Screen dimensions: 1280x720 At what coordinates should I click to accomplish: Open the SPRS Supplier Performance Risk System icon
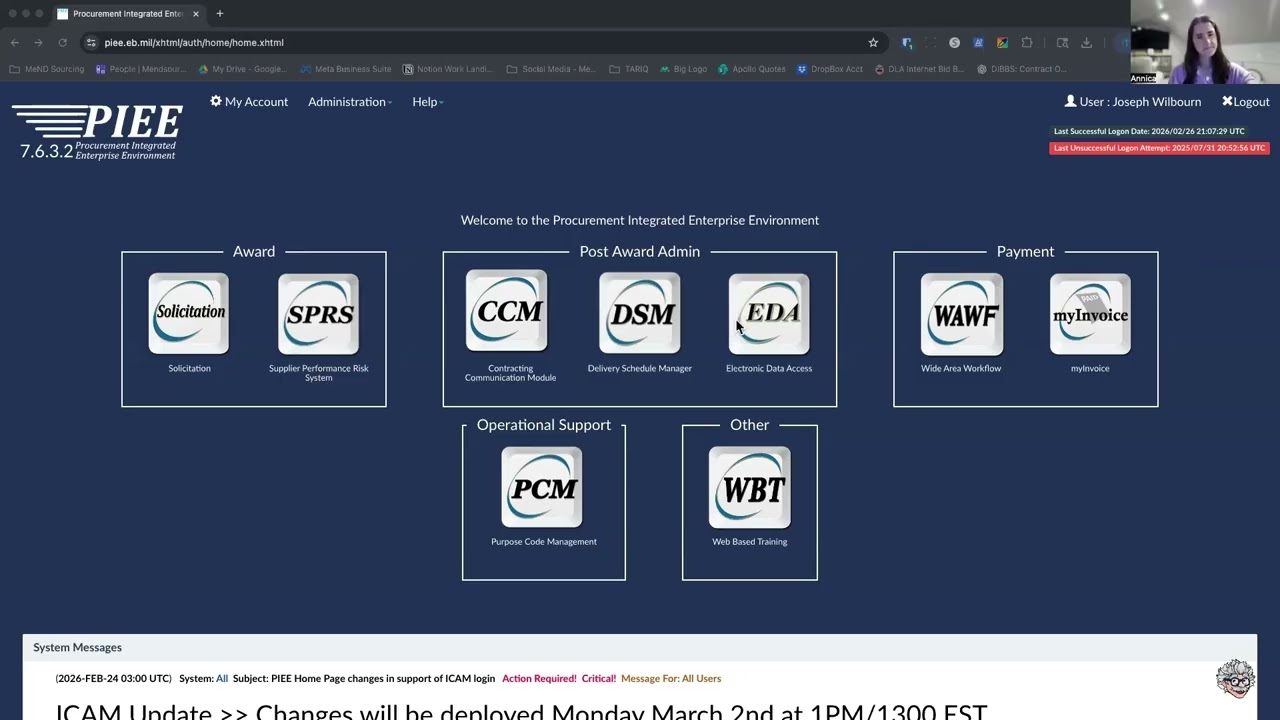pos(318,314)
